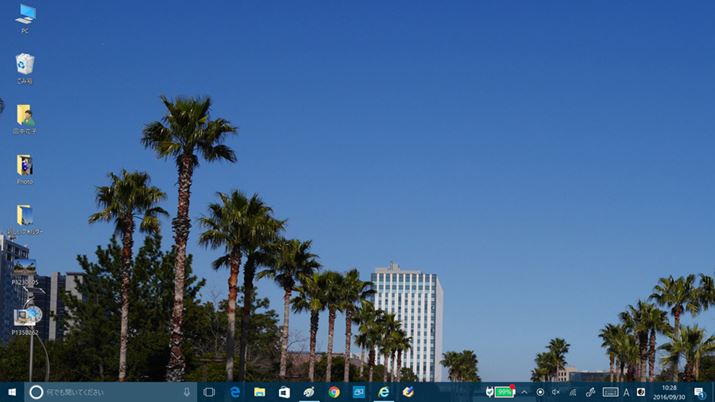
Task: Click the Cortana microphone icon
Action: (x=186, y=392)
